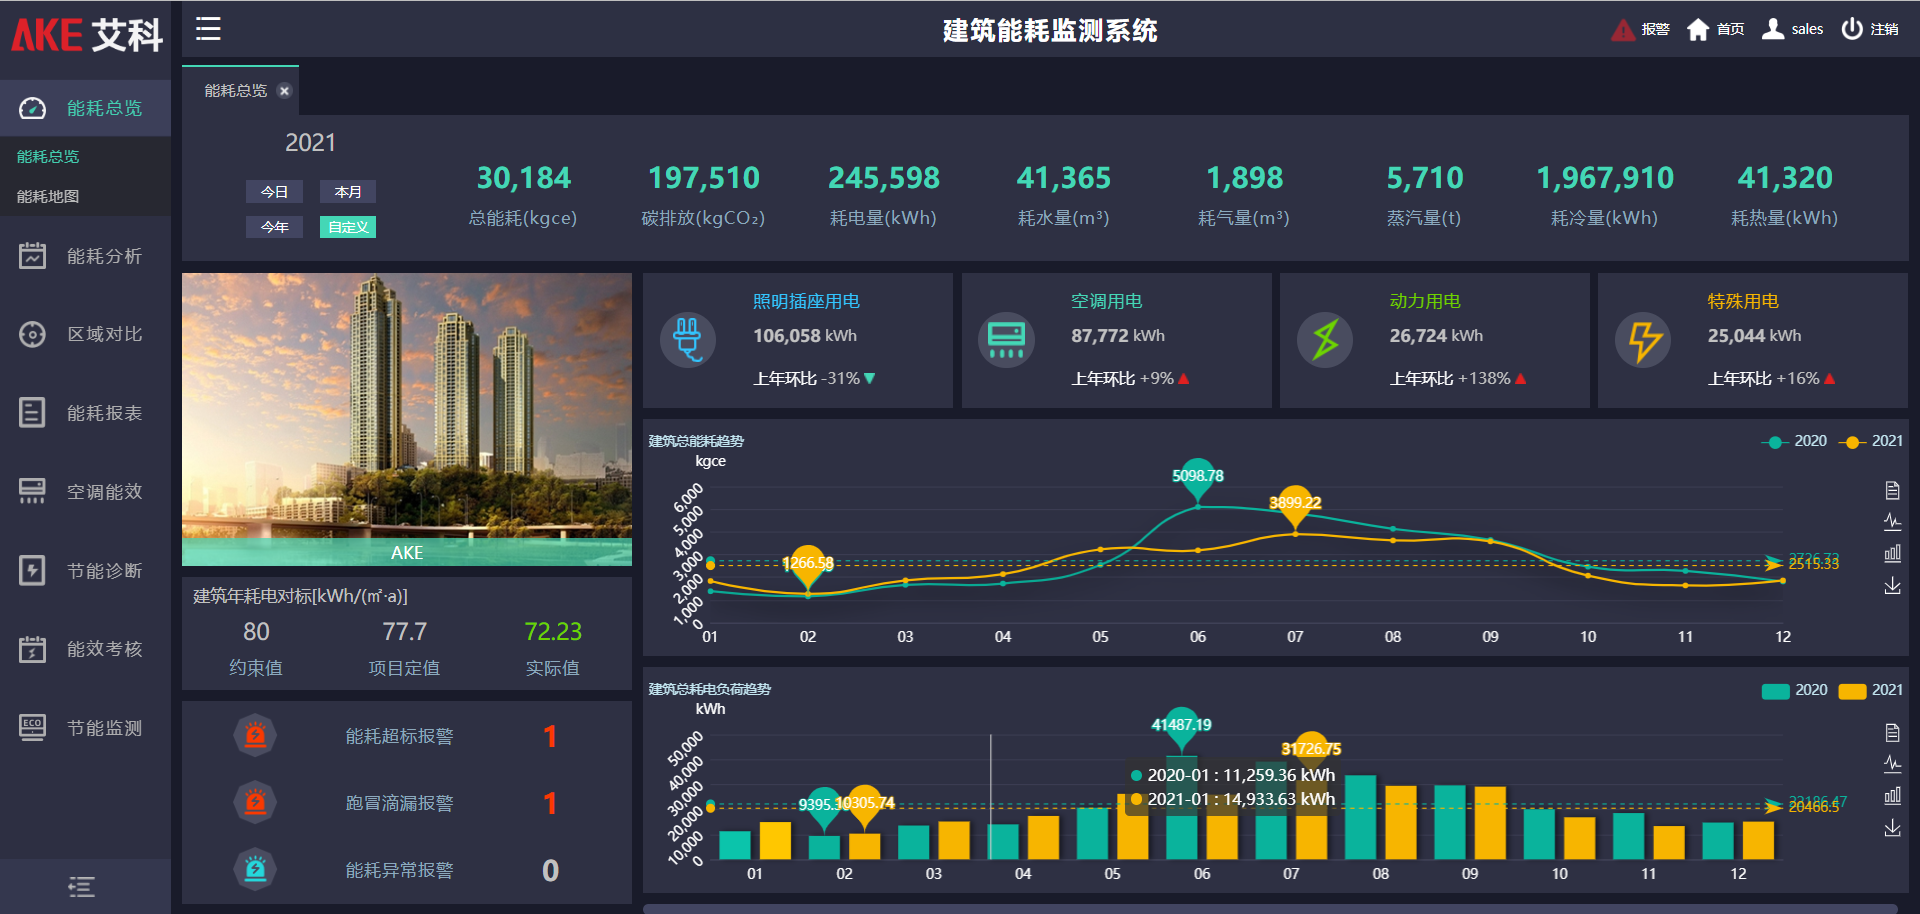Switch the energy trend chart to bar chart view
Viewport: 1920px width, 914px height.
click(1893, 550)
